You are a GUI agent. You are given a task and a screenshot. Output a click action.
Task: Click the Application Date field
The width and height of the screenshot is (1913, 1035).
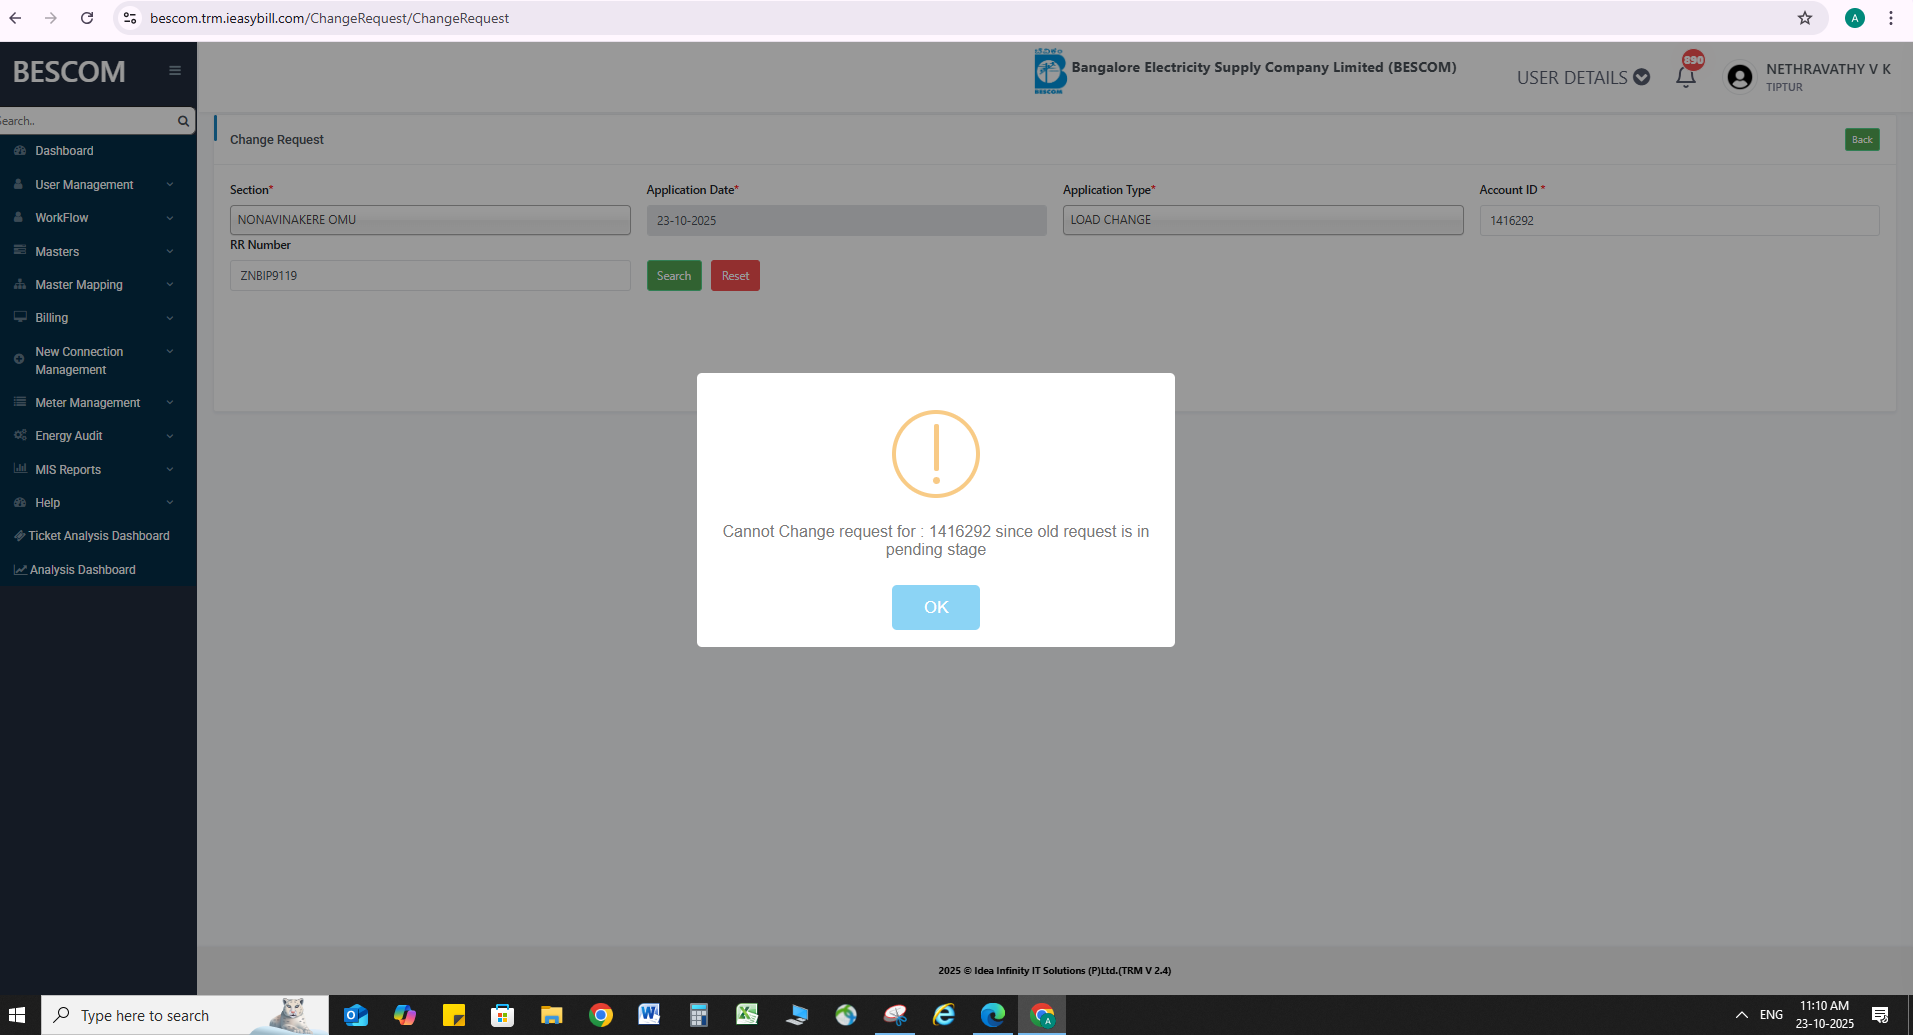[x=846, y=220]
